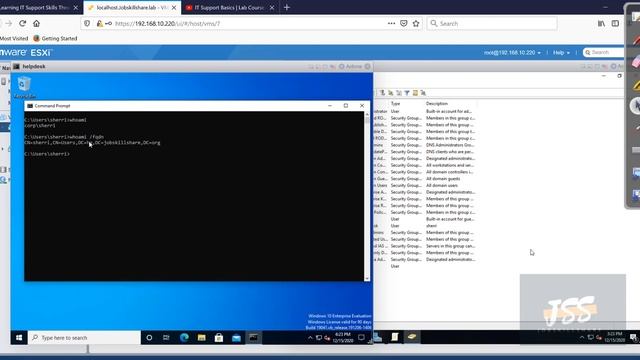The image size is (640, 360).
Task: Open the page actions three-dot menu
Action: click(x=391, y=24)
